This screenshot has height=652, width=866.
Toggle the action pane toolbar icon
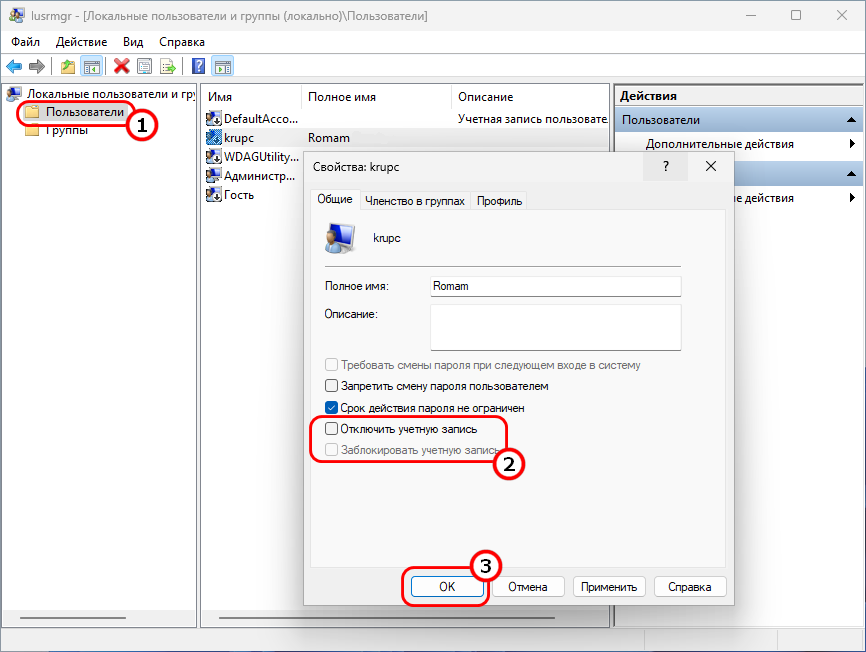click(x=223, y=67)
